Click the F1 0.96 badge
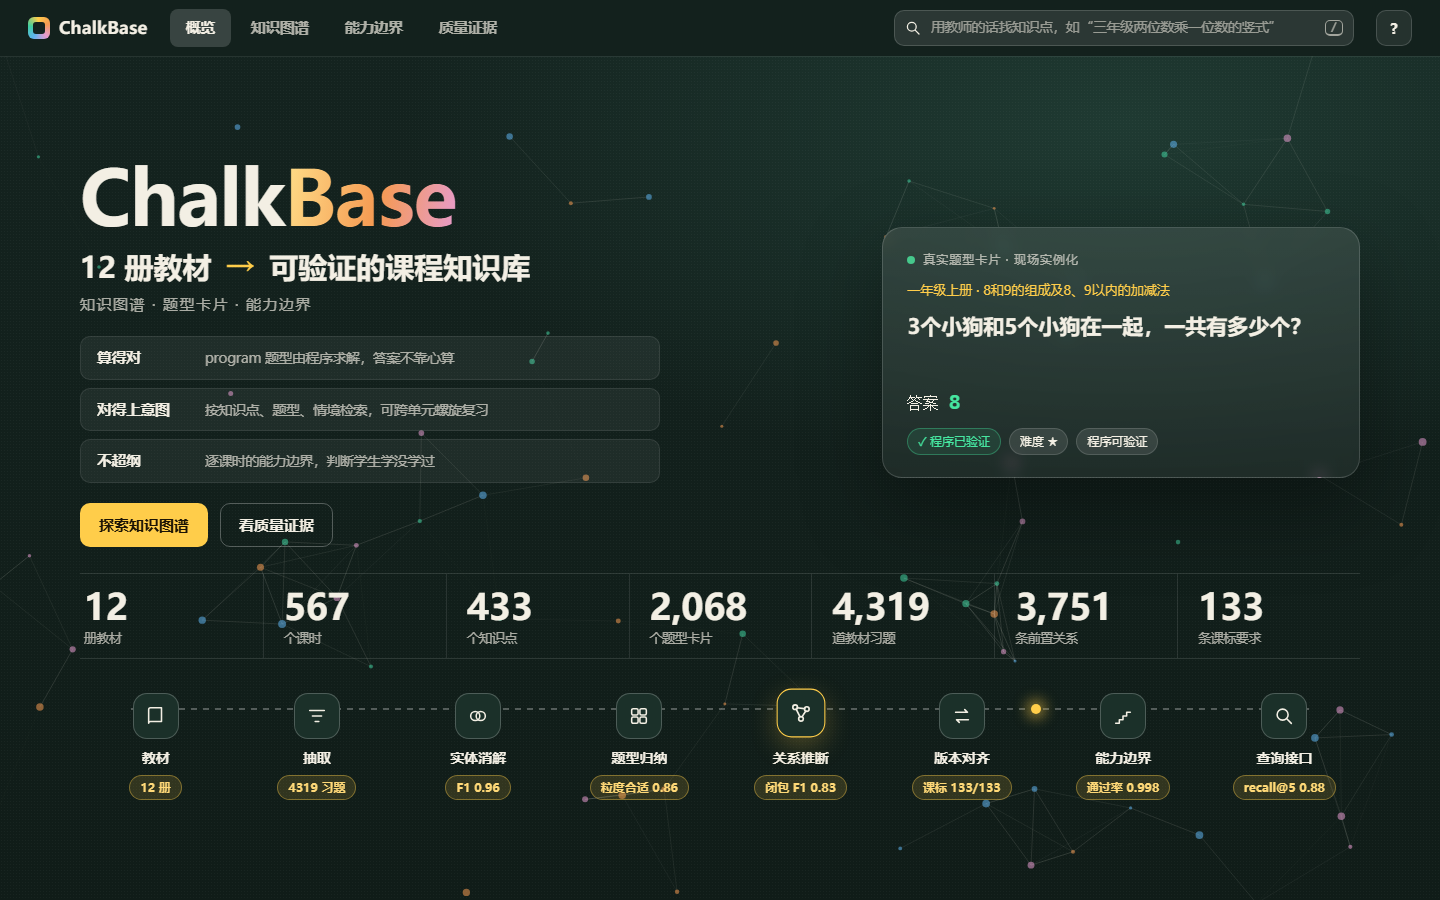 (478, 788)
